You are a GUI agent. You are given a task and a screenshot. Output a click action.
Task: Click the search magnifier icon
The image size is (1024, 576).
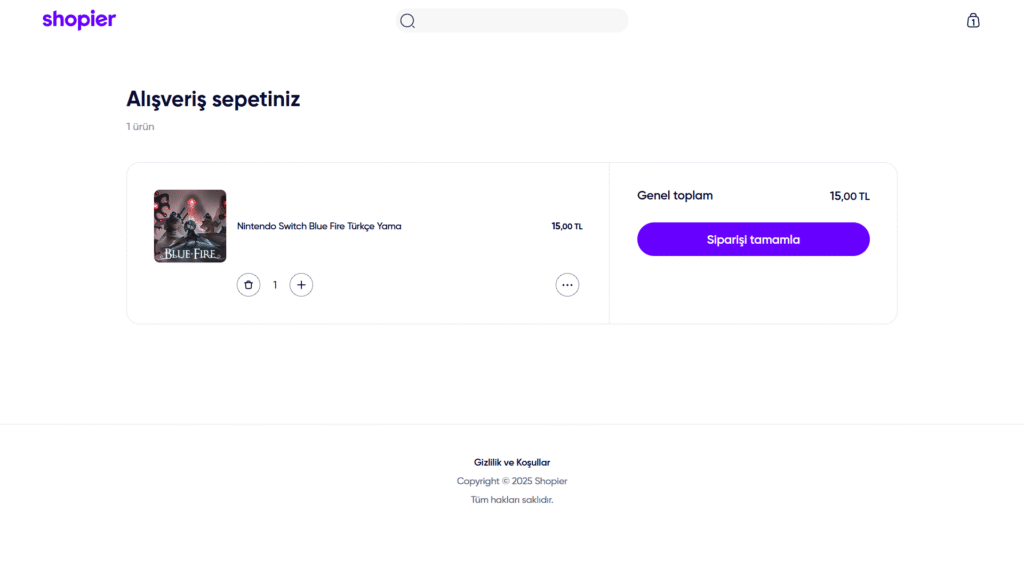407,21
